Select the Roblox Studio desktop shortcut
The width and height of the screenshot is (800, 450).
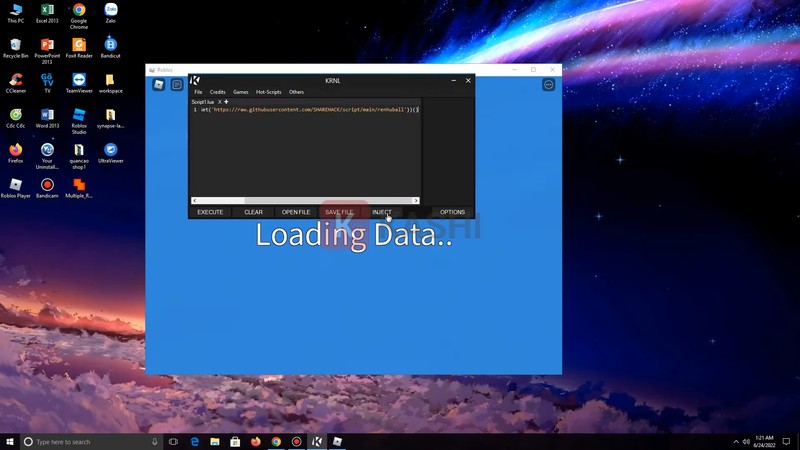click(x=79, y=116)
